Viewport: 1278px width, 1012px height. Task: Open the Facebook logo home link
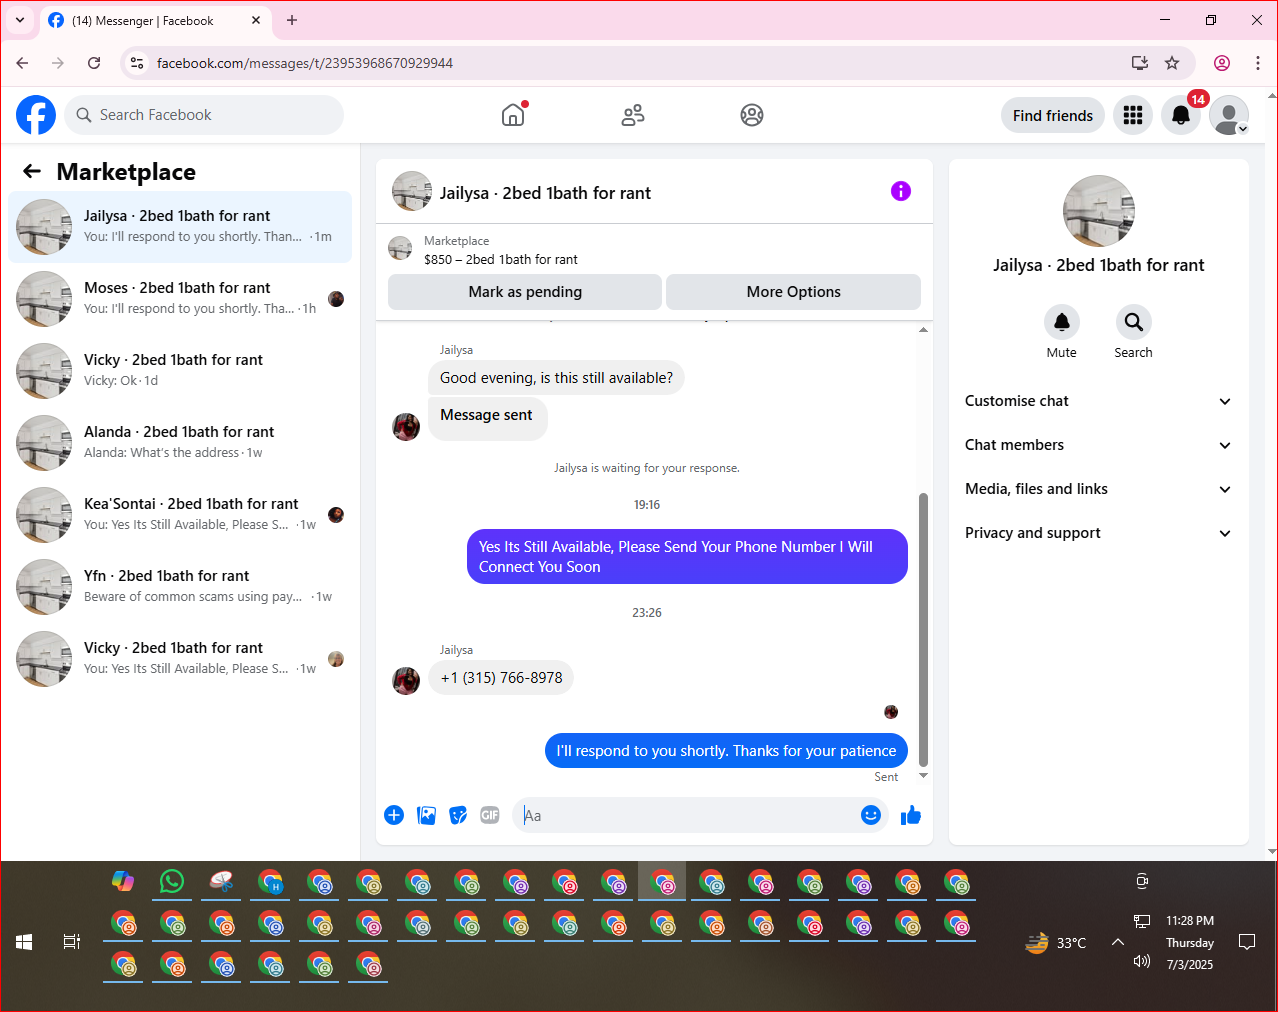pos(36,115)
